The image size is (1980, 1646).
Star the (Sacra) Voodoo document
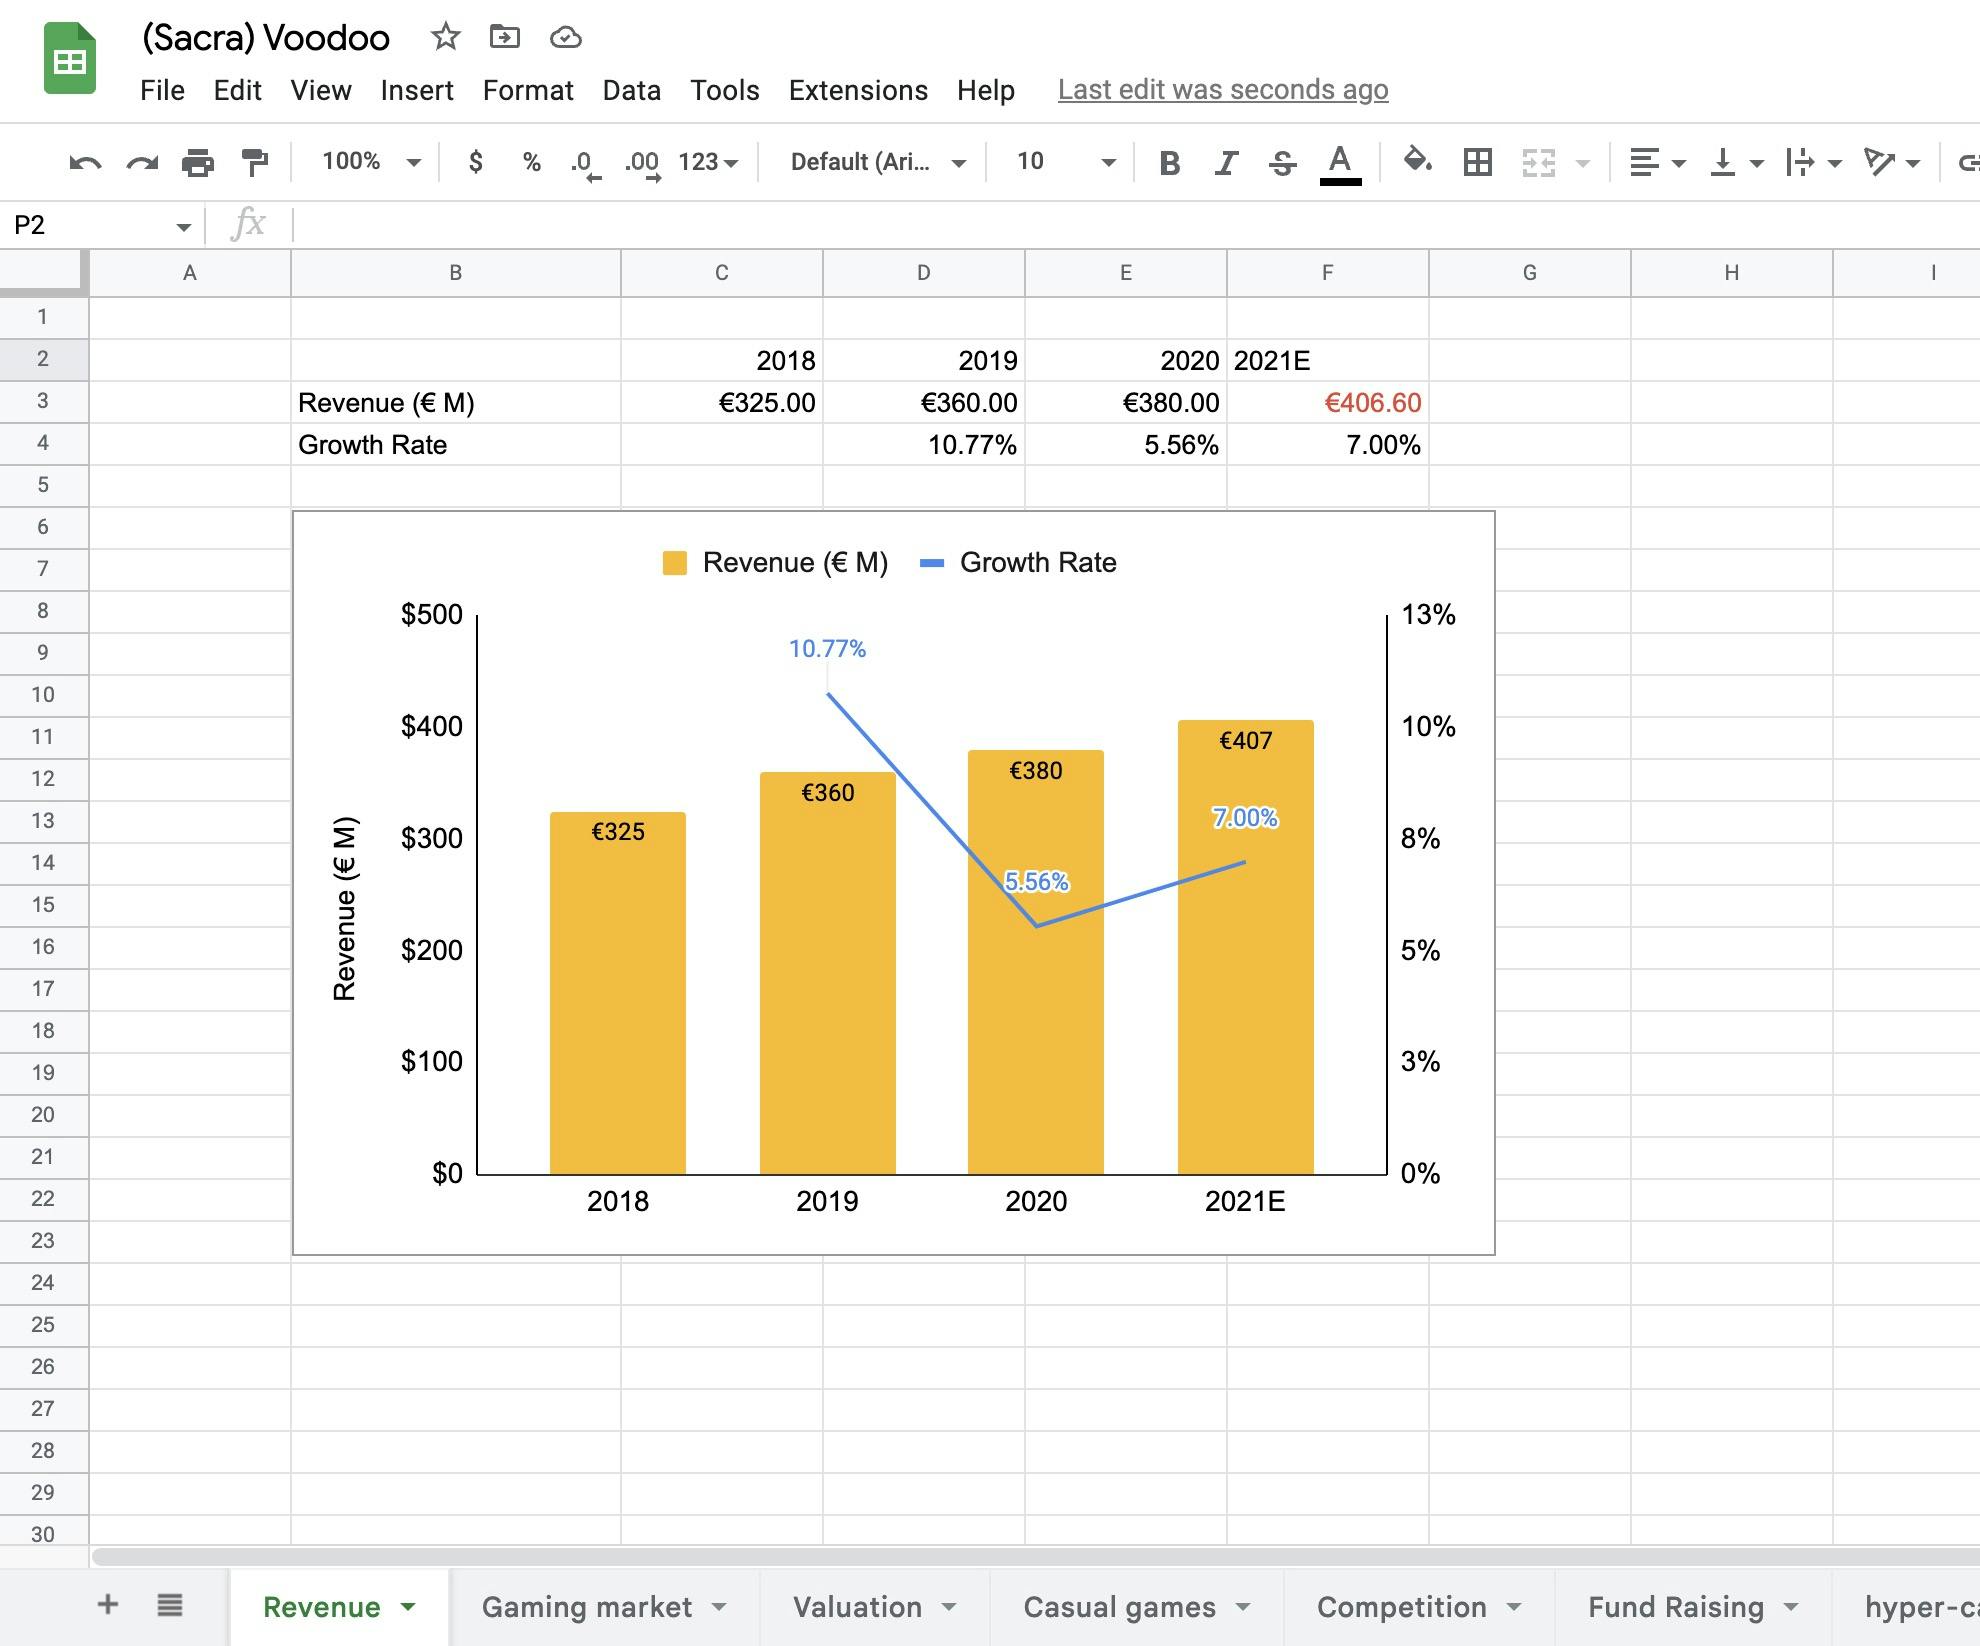click(445, 37)
